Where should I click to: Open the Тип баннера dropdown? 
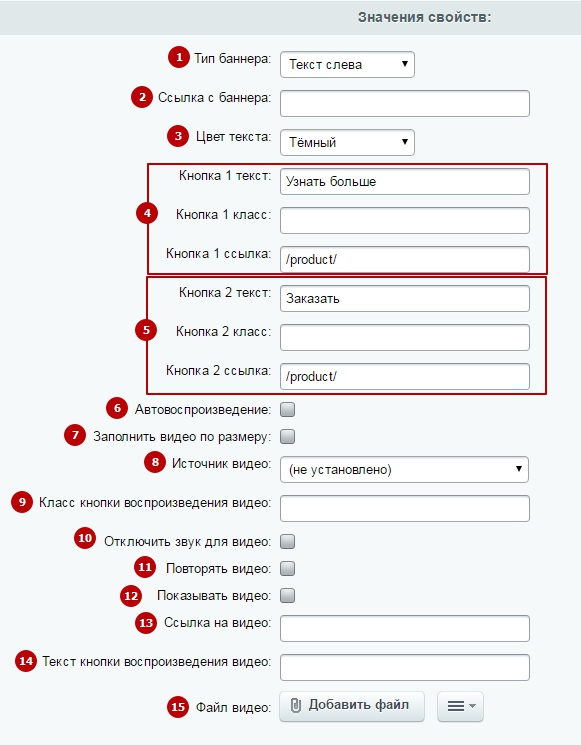click(x=347, y=65)
